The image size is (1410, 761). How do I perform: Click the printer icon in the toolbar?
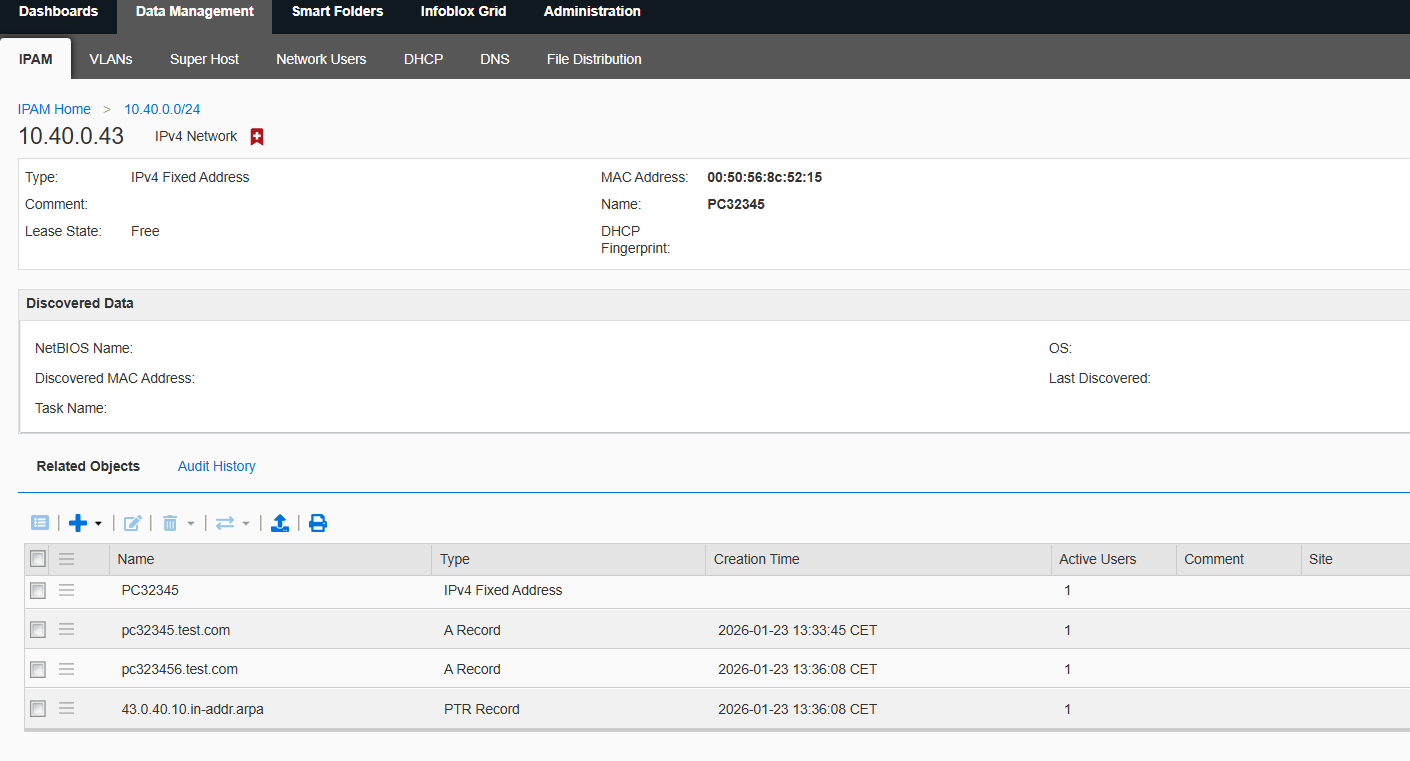click(x=318, y=523)
